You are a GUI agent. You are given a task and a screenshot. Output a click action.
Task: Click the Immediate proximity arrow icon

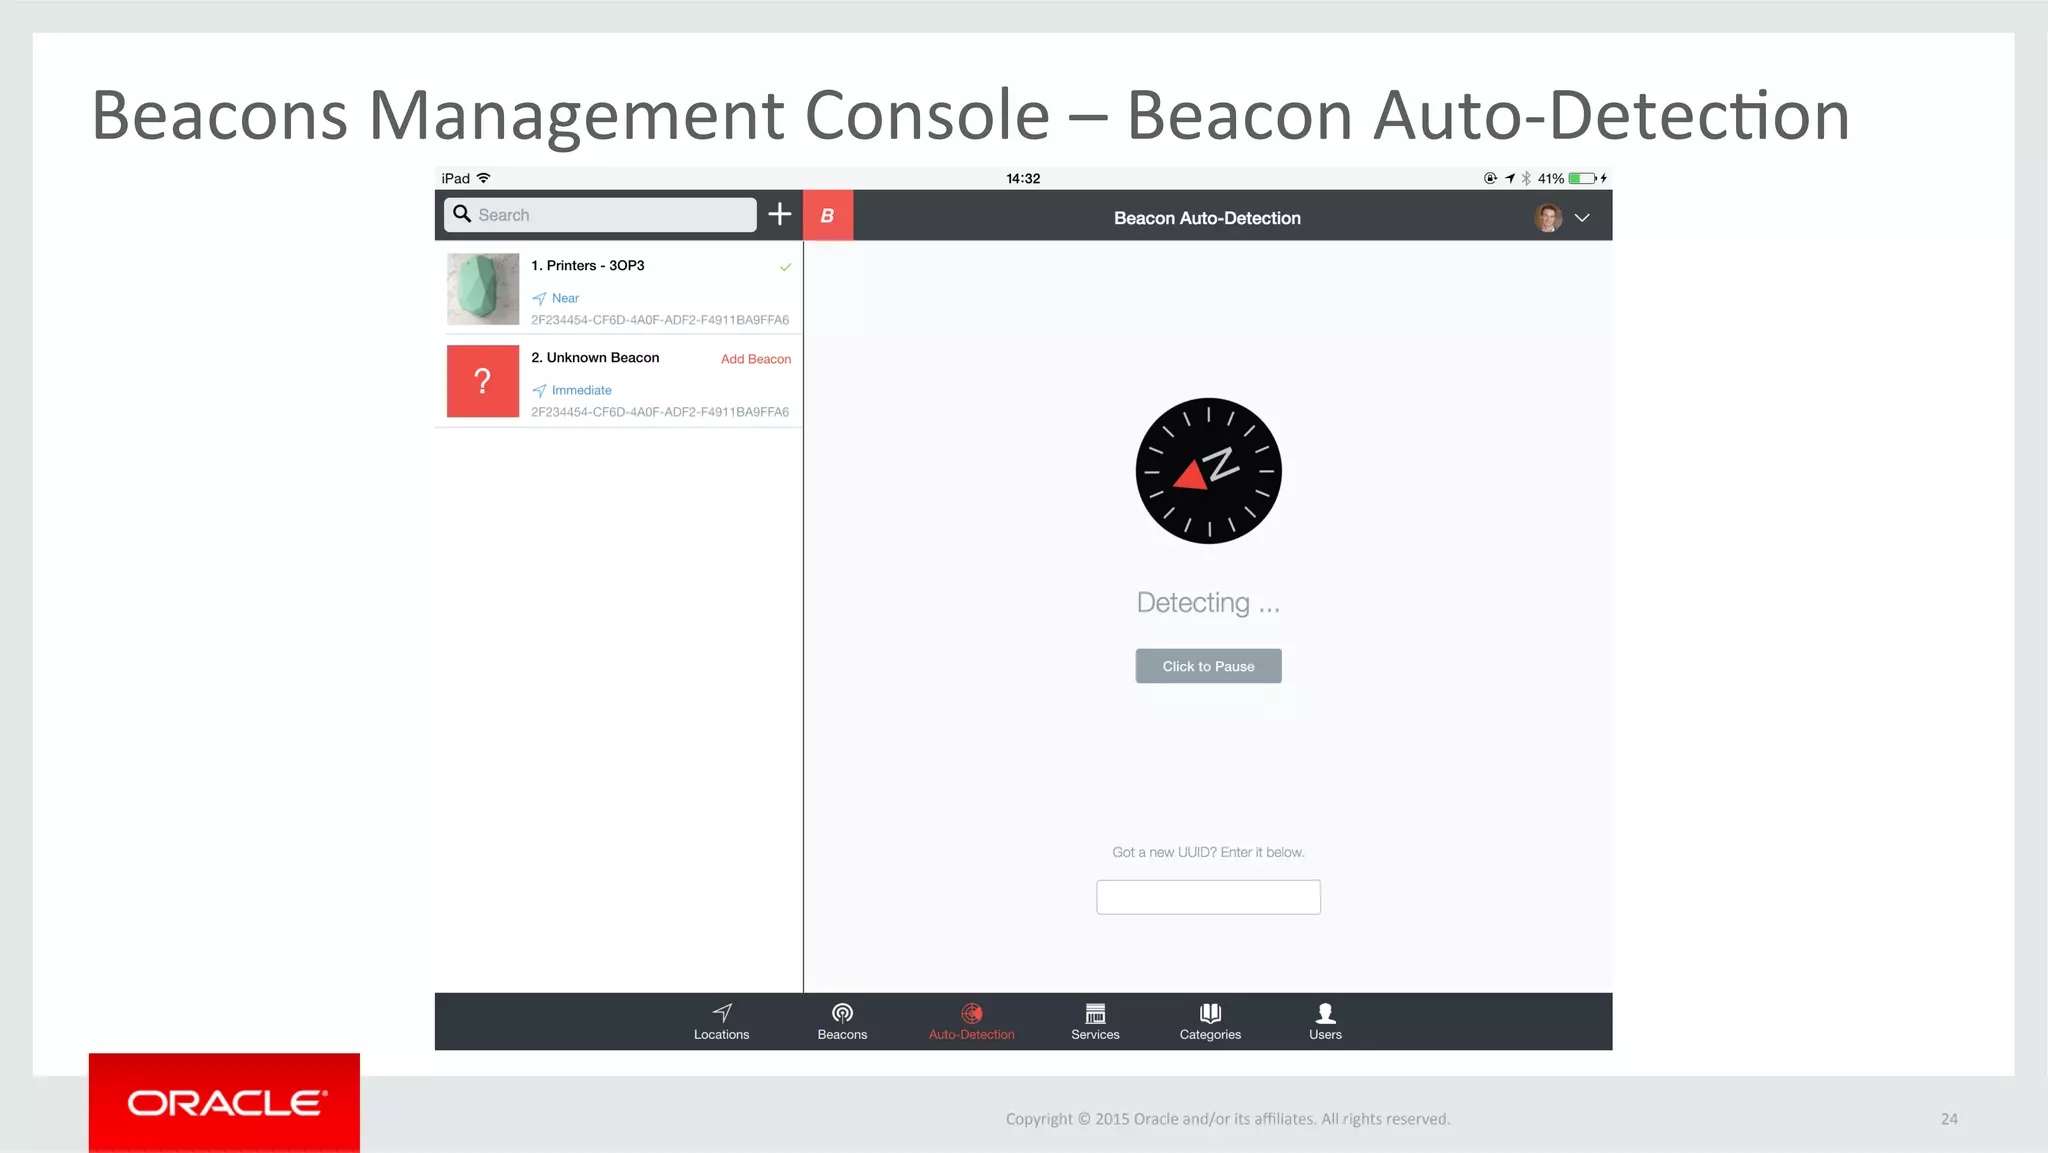(539, 390)
